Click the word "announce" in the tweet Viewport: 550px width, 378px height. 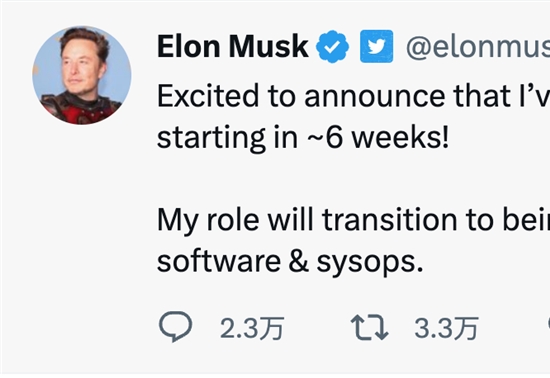(x=375, y=96)
